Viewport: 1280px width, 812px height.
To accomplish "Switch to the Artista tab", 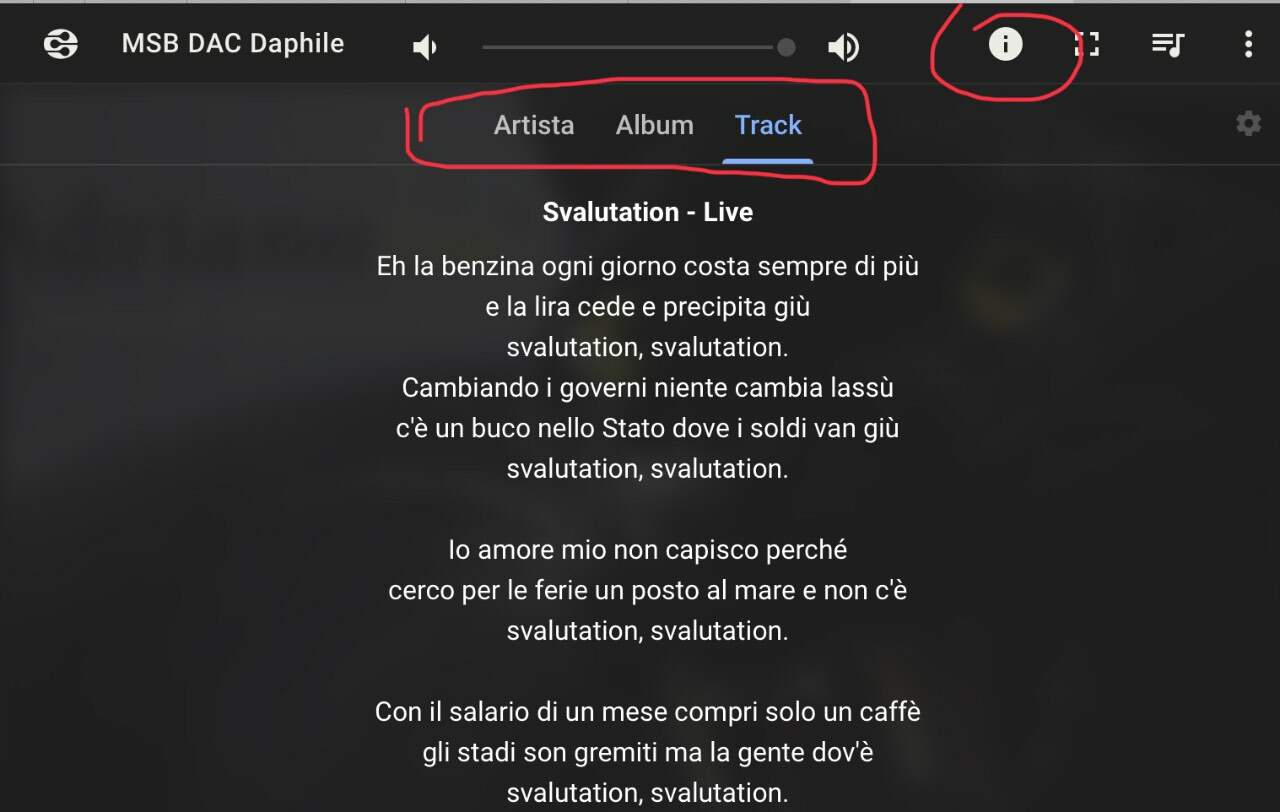I will point(534,125).
